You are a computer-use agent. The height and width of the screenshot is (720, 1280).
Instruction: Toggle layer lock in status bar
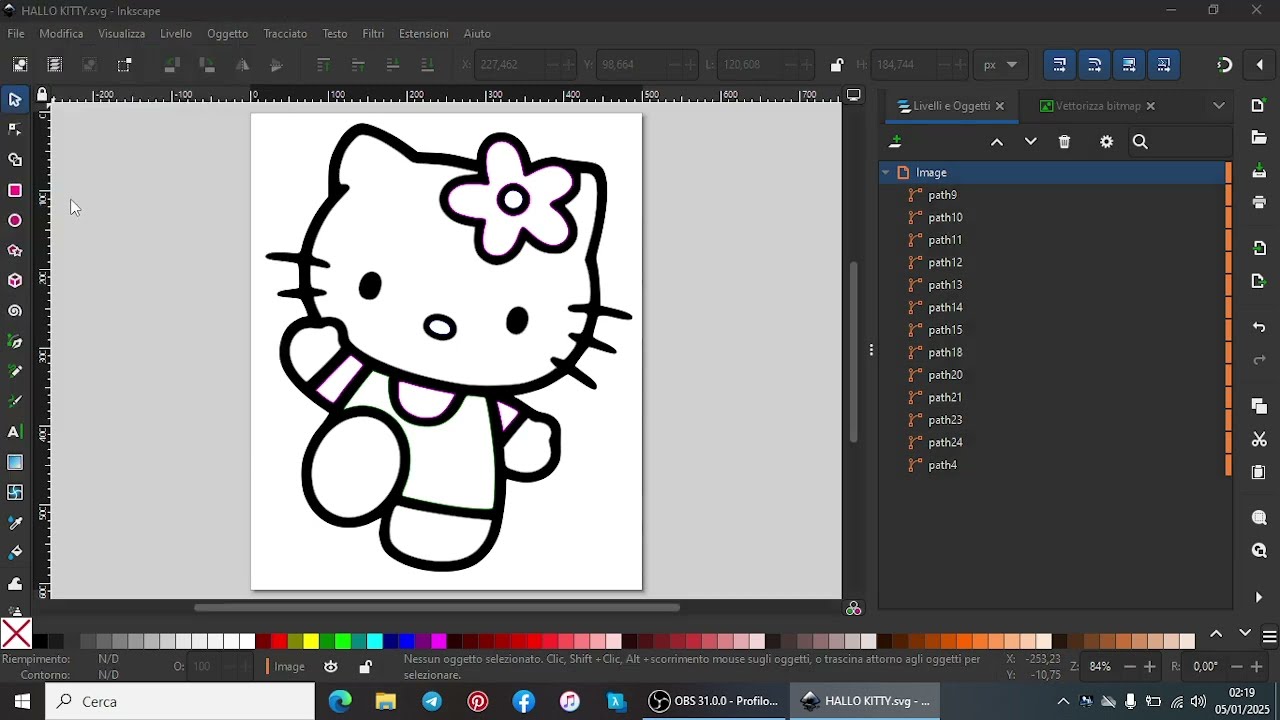click(x=366, y=667)
